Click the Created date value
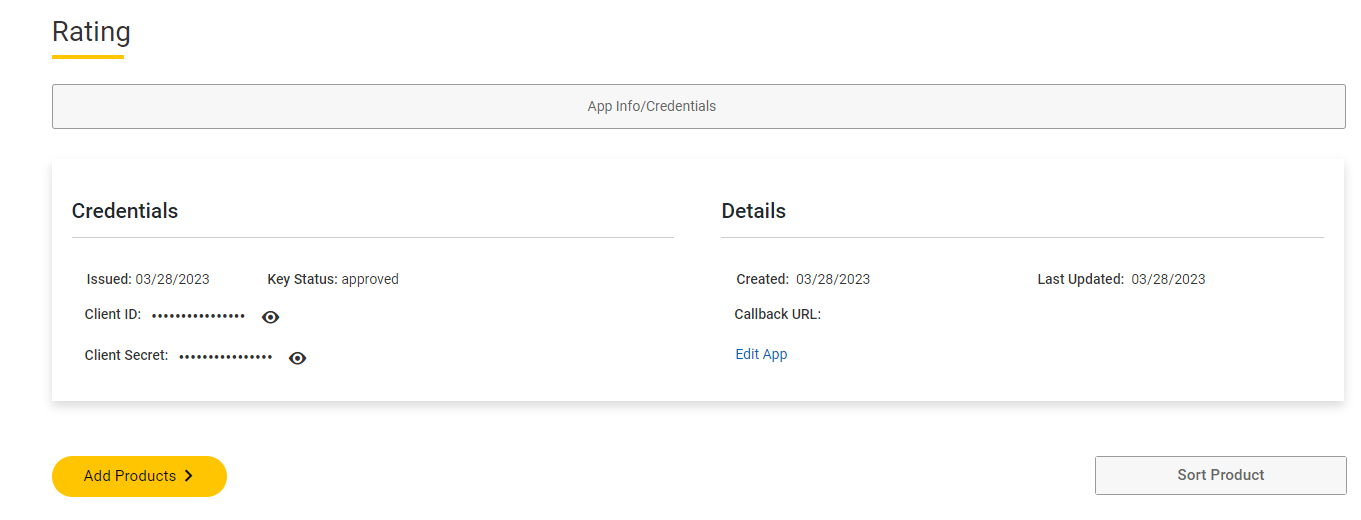Viewport: 1361px width, 520px height. pos(833,279)
